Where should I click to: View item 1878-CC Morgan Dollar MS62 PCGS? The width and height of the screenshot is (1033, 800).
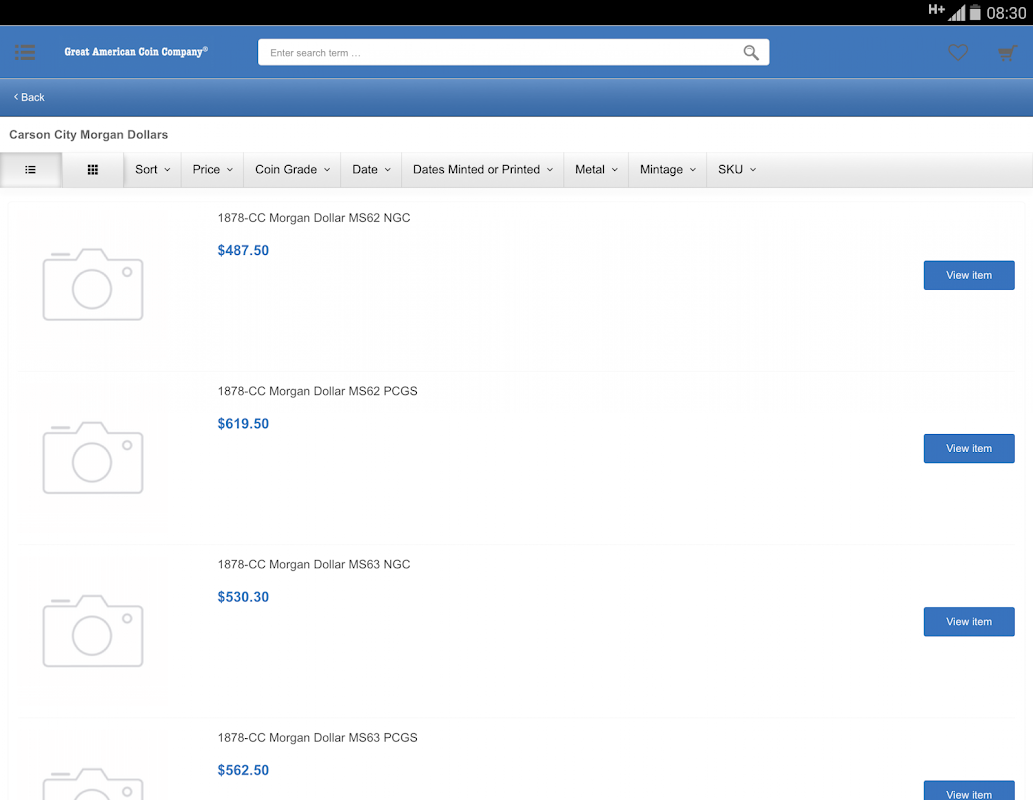click(x=968, y=448)
